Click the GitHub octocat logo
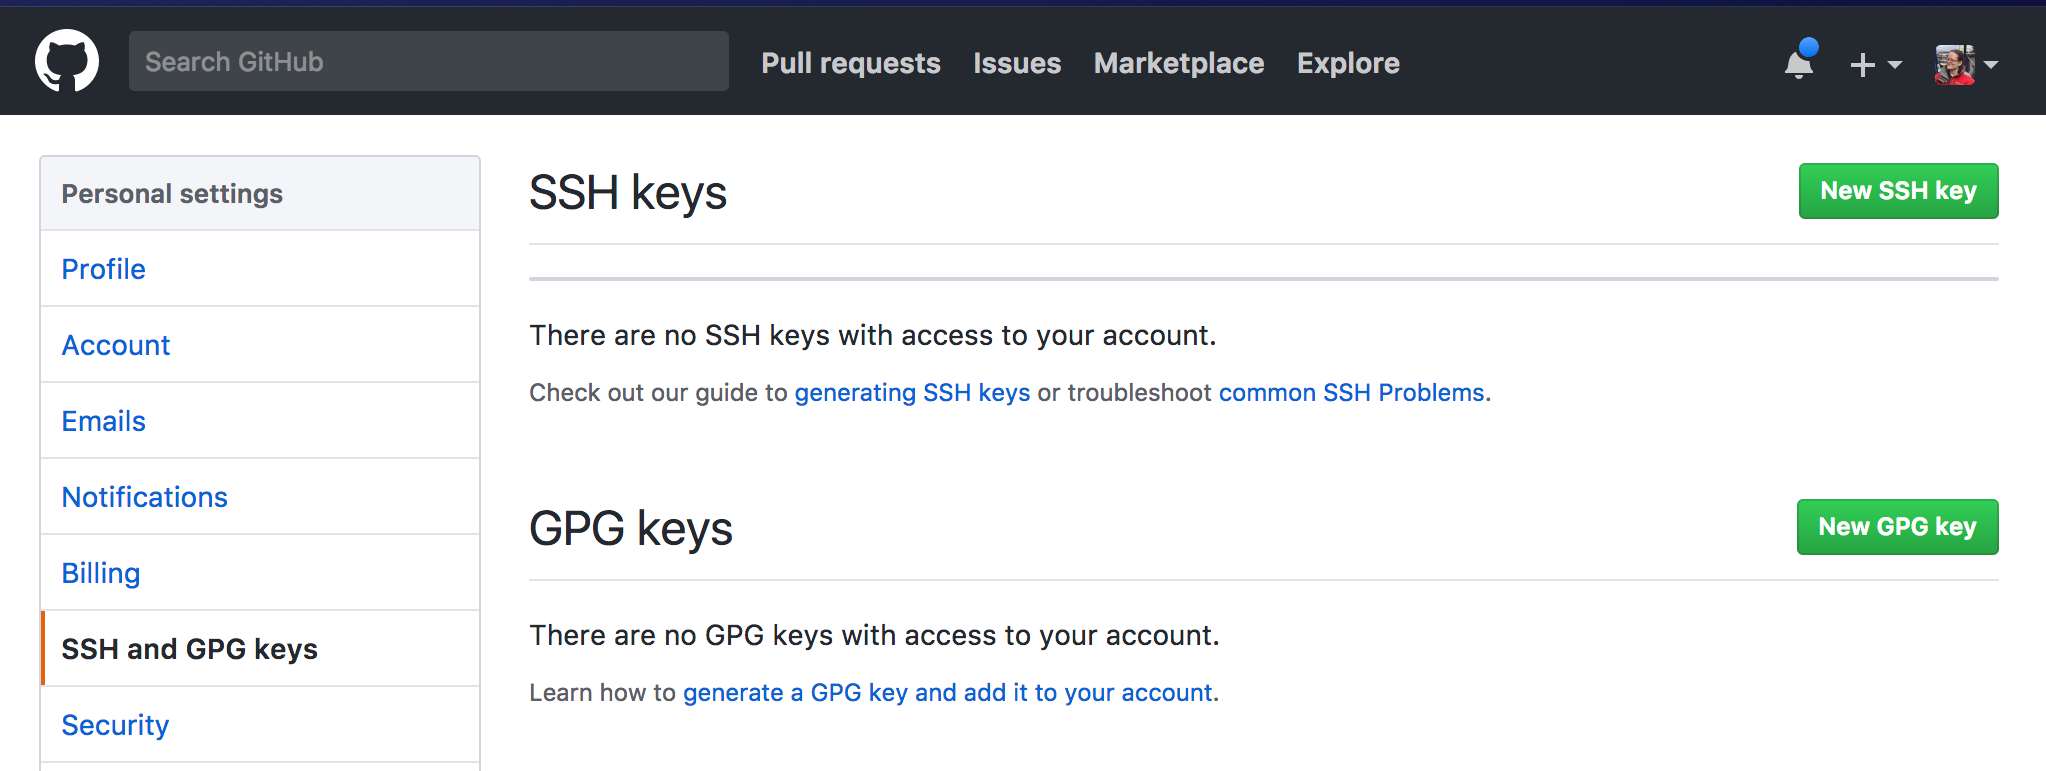 click(x=67, y=61)
